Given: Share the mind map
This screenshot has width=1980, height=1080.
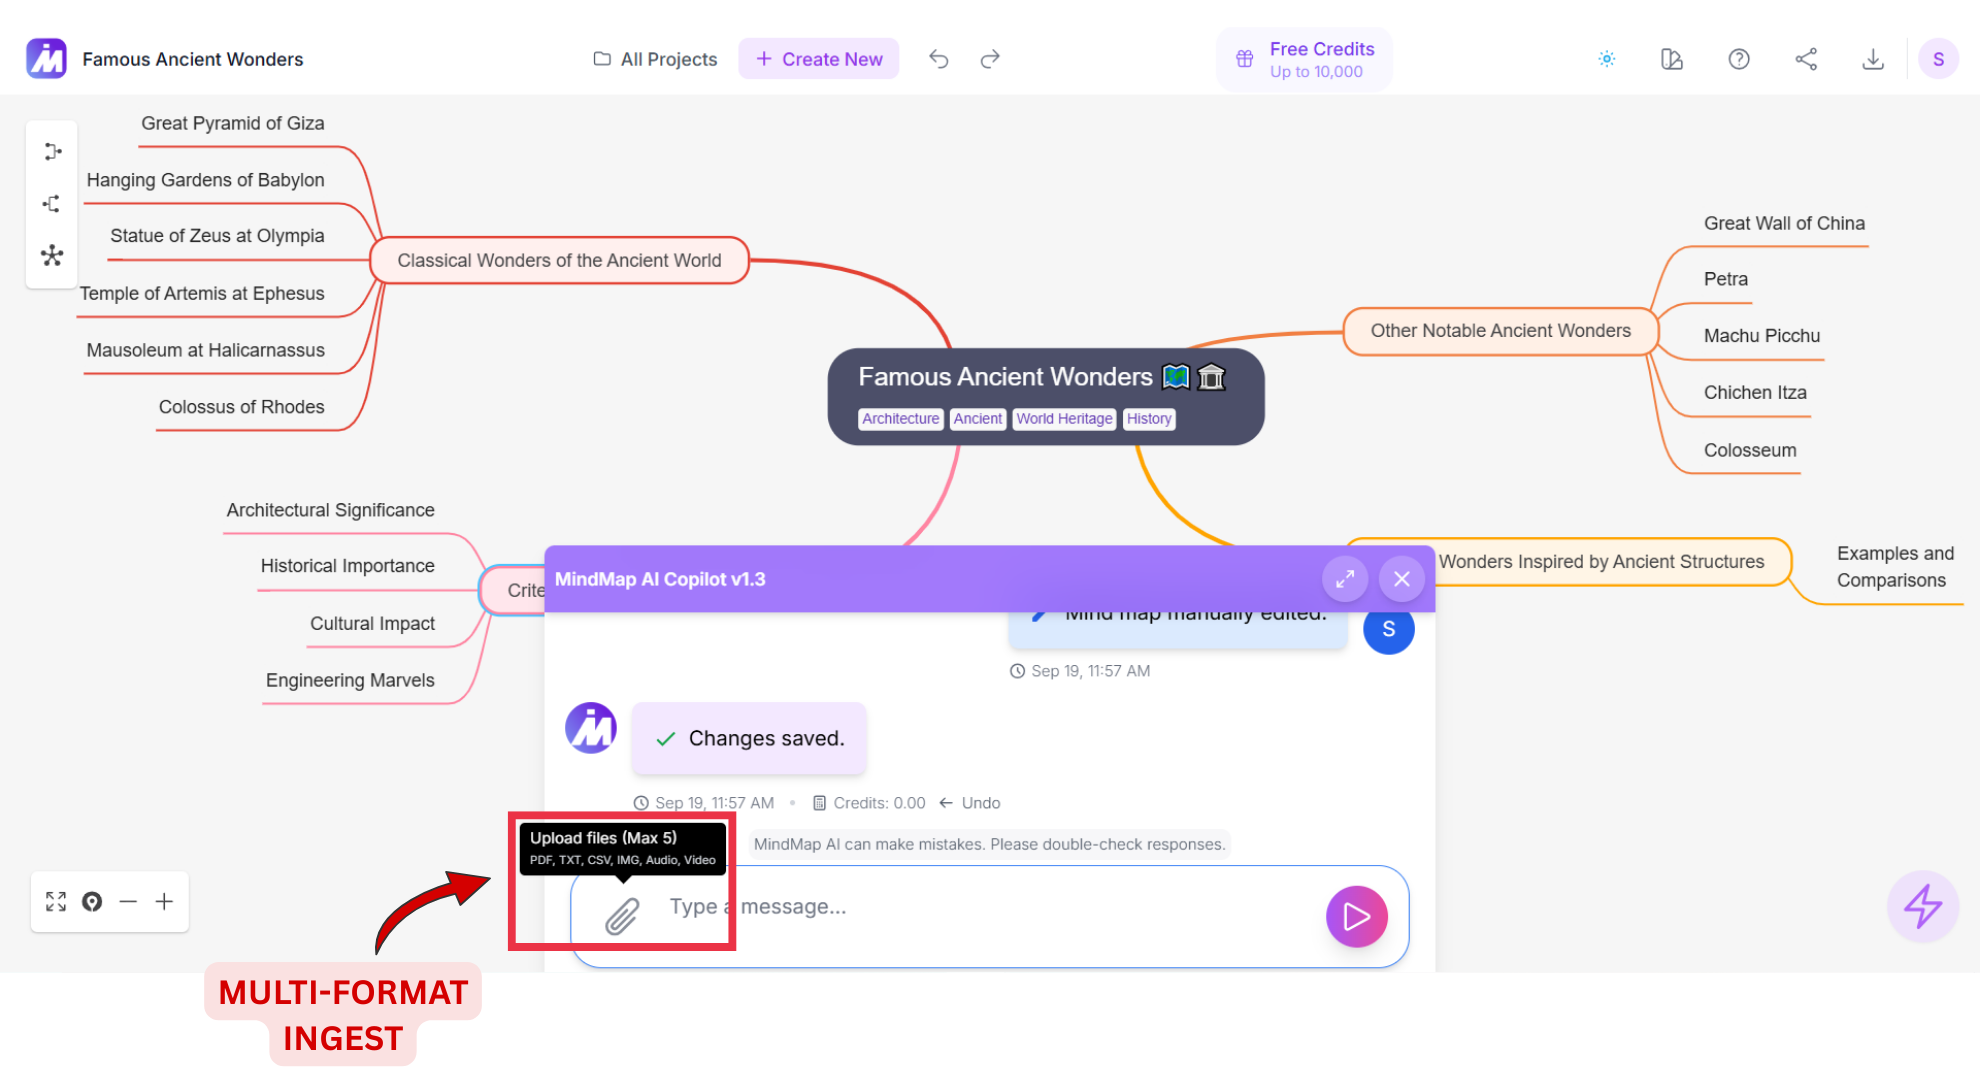Looking at the screenshot, I should [1806, 59].
